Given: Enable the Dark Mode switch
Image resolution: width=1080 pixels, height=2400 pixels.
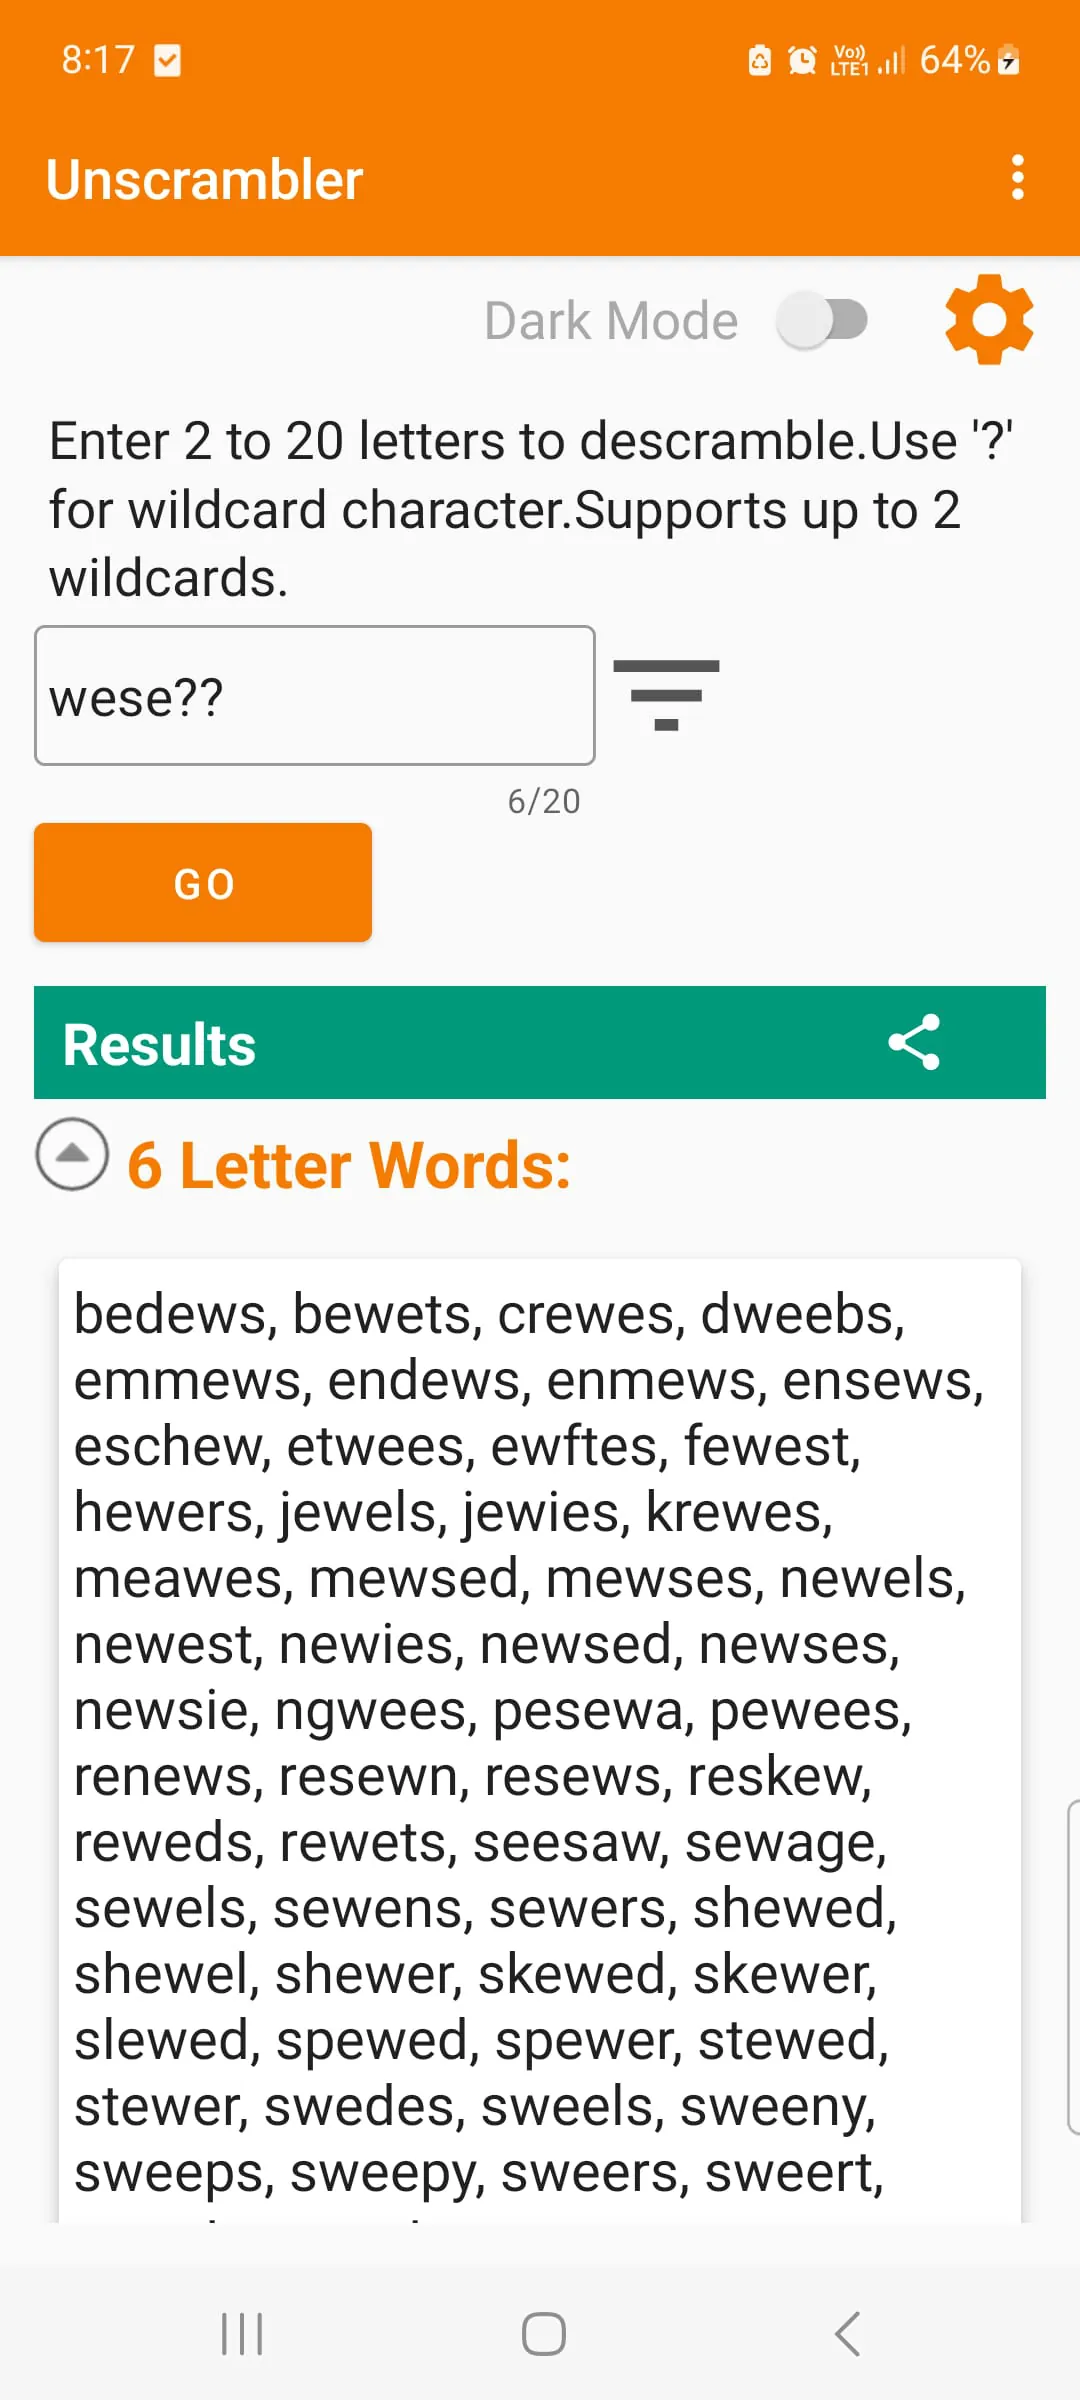Looking at the screenshot, I should (823, 321).
